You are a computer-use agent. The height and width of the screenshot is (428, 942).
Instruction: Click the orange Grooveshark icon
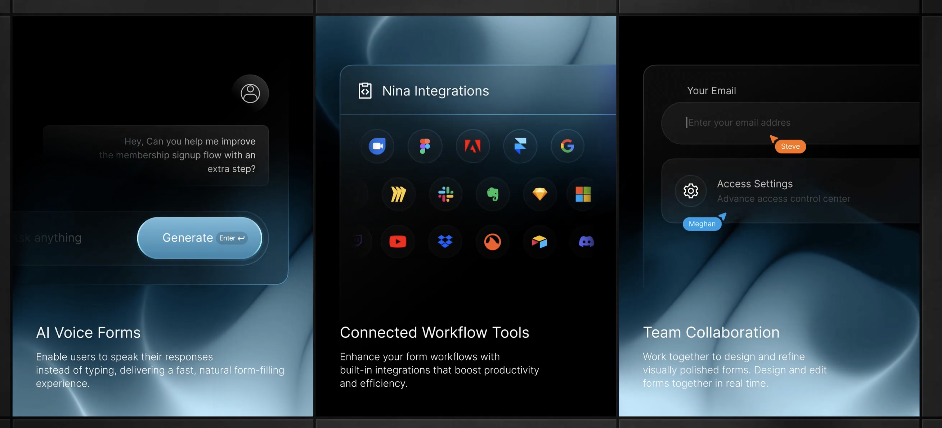[493, 242]
